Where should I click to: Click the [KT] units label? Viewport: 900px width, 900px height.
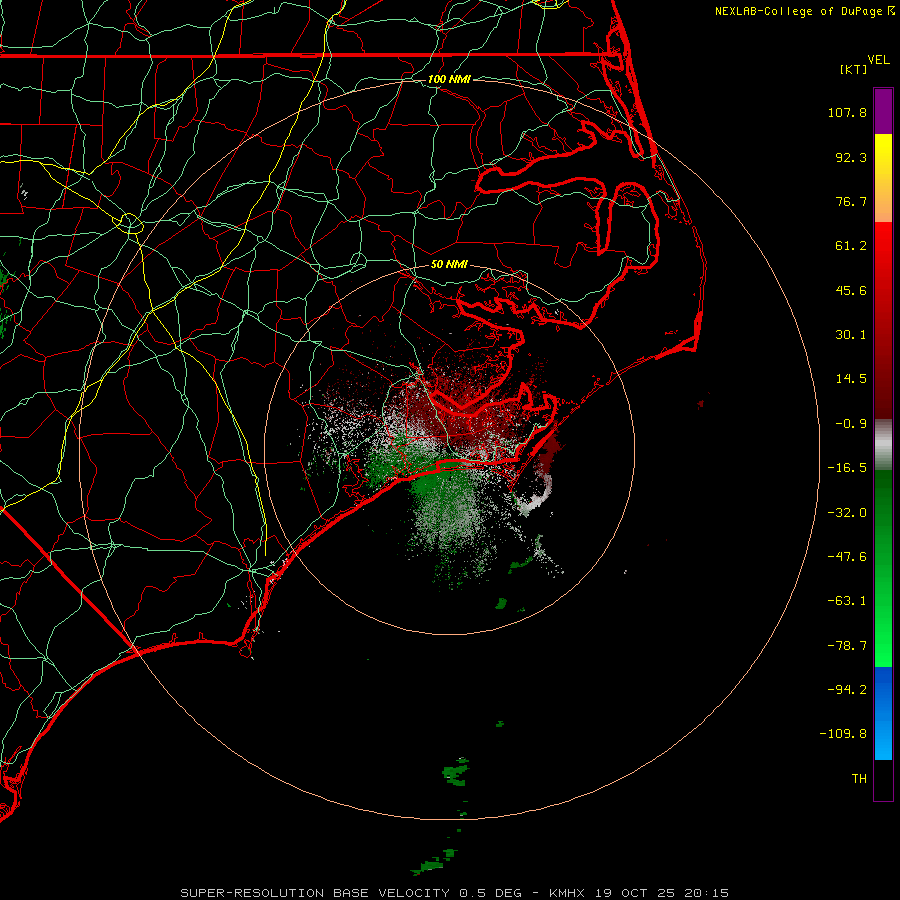pos(854,69)
